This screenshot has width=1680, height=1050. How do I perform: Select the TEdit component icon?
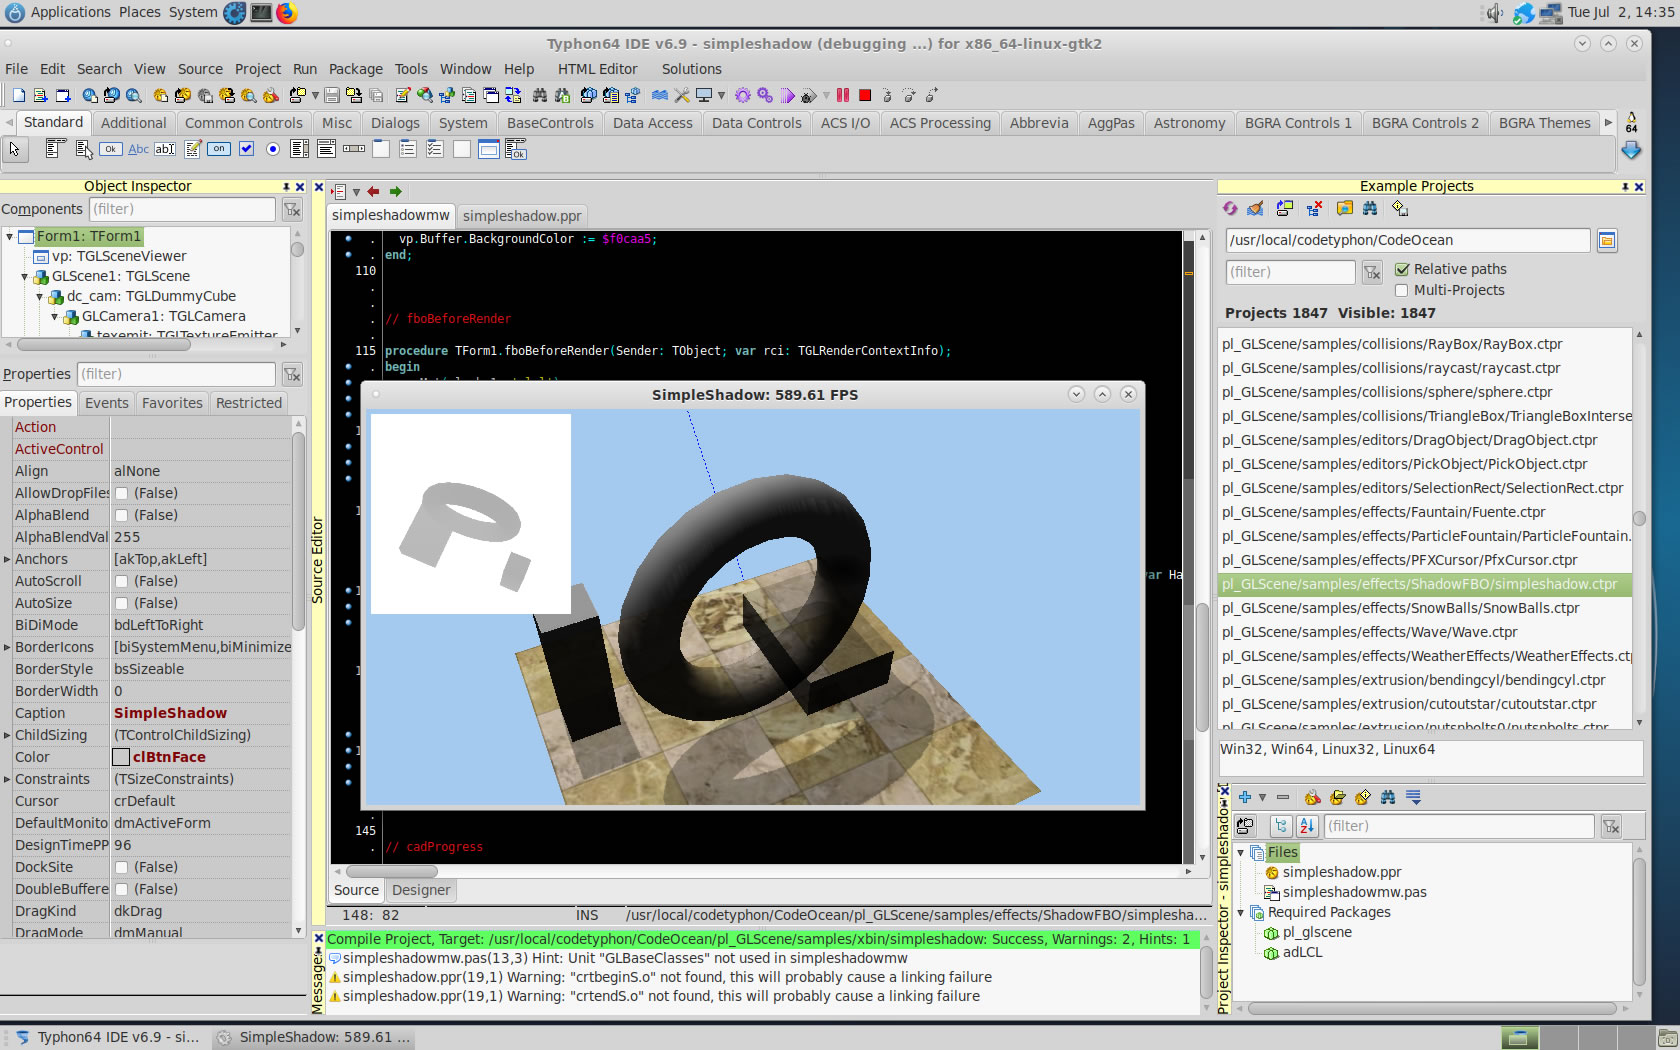pos(165,149)
